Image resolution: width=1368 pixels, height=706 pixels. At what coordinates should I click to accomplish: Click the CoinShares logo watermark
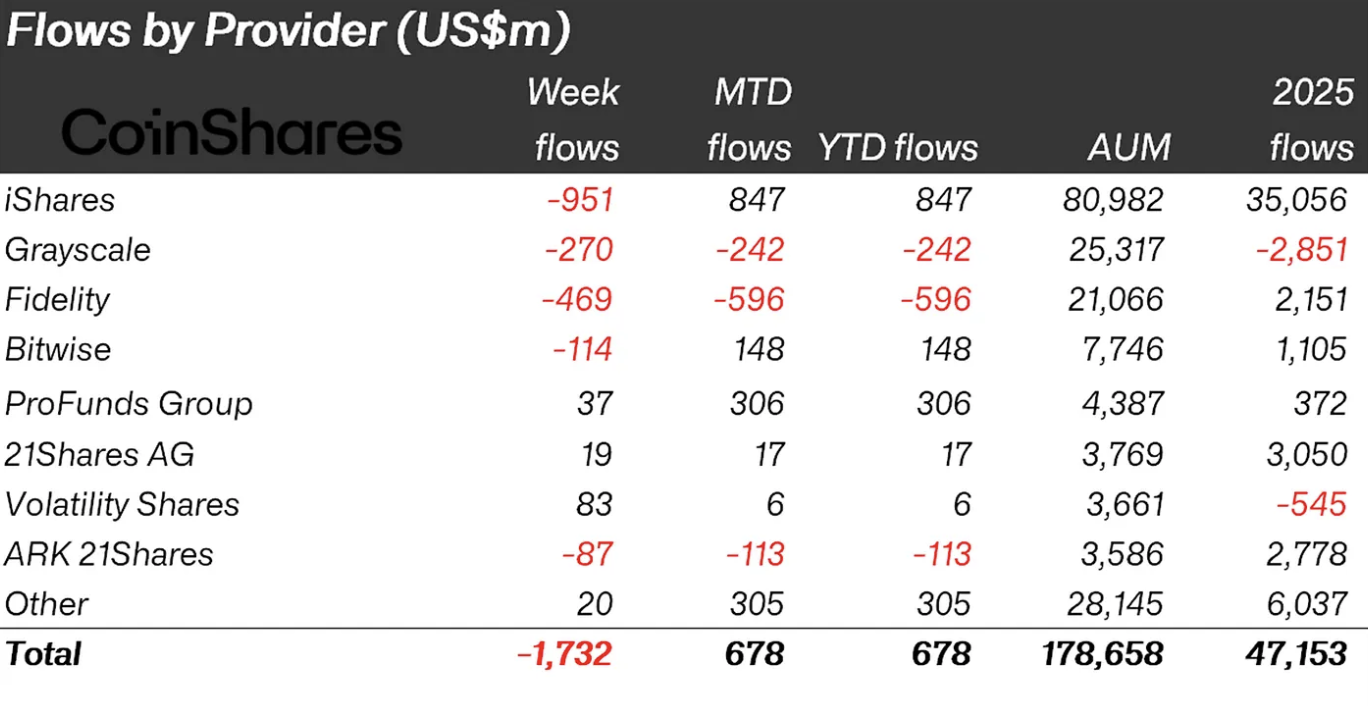tap(232, 134)
